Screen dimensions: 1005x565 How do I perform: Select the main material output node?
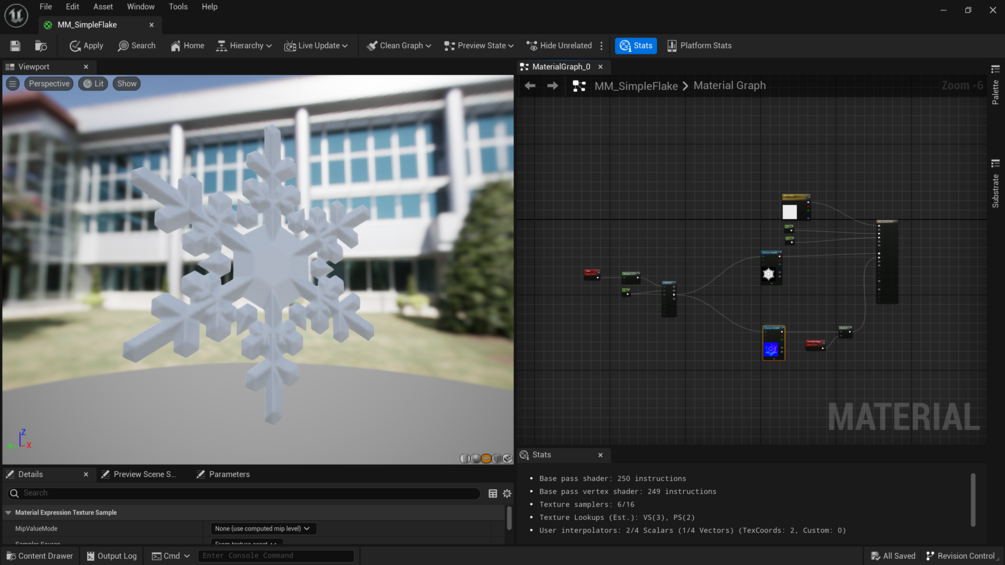coord(887,261)
